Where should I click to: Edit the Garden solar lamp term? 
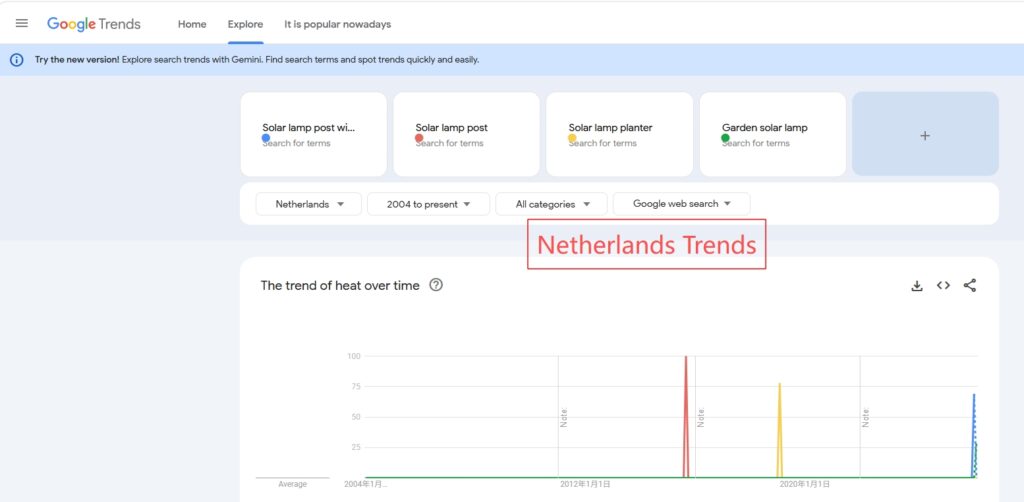tap(765, 128)
